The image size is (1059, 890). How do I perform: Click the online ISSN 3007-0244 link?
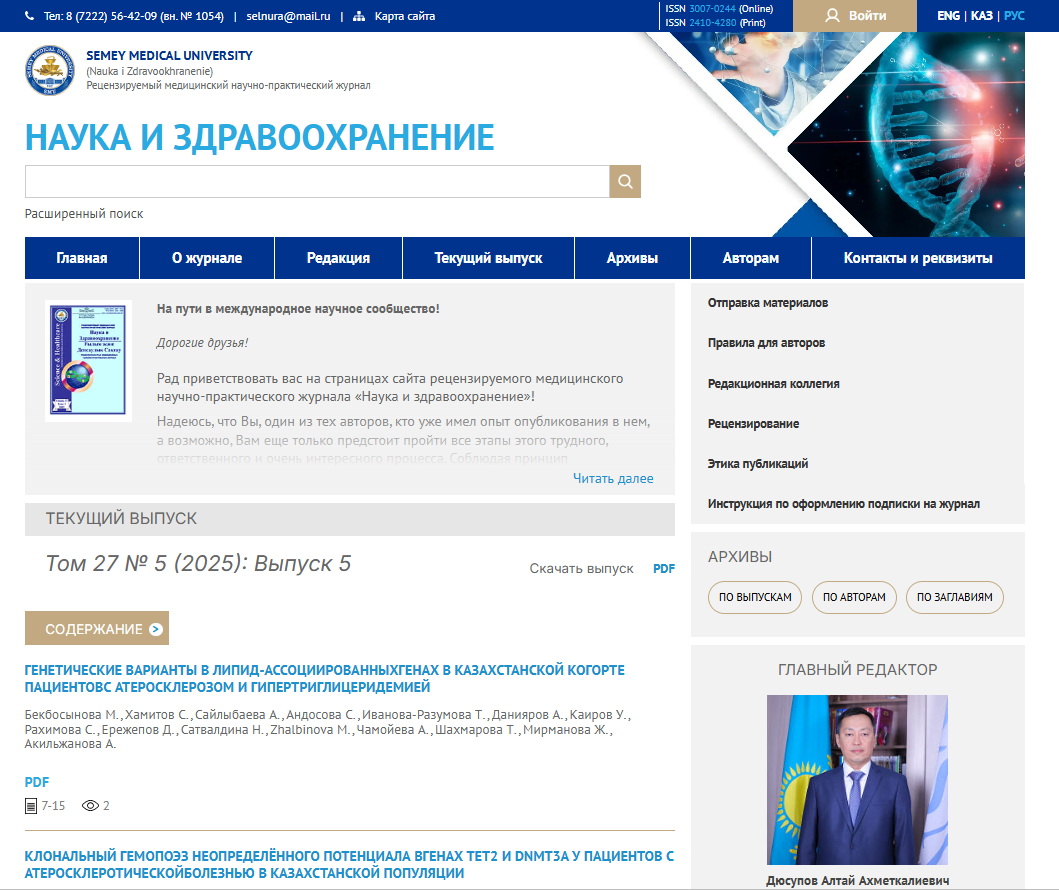tap(712, 9)
